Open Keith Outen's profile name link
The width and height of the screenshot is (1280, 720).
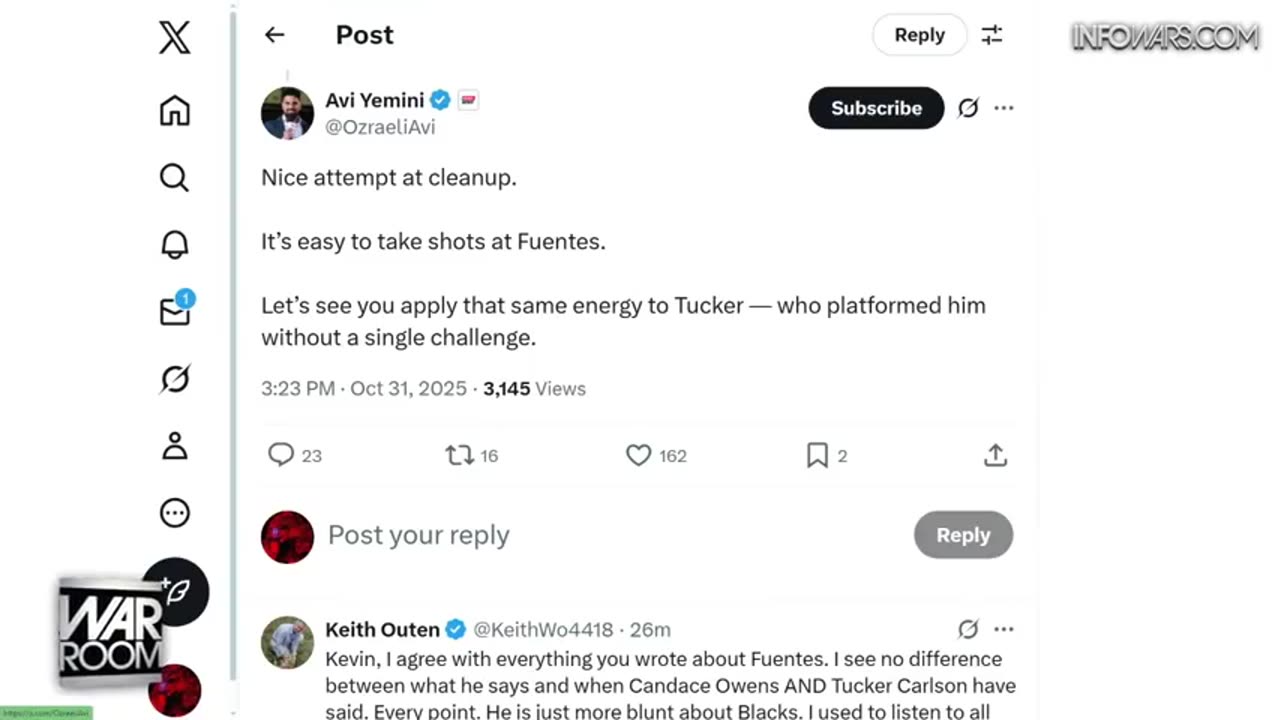[382, 629]
